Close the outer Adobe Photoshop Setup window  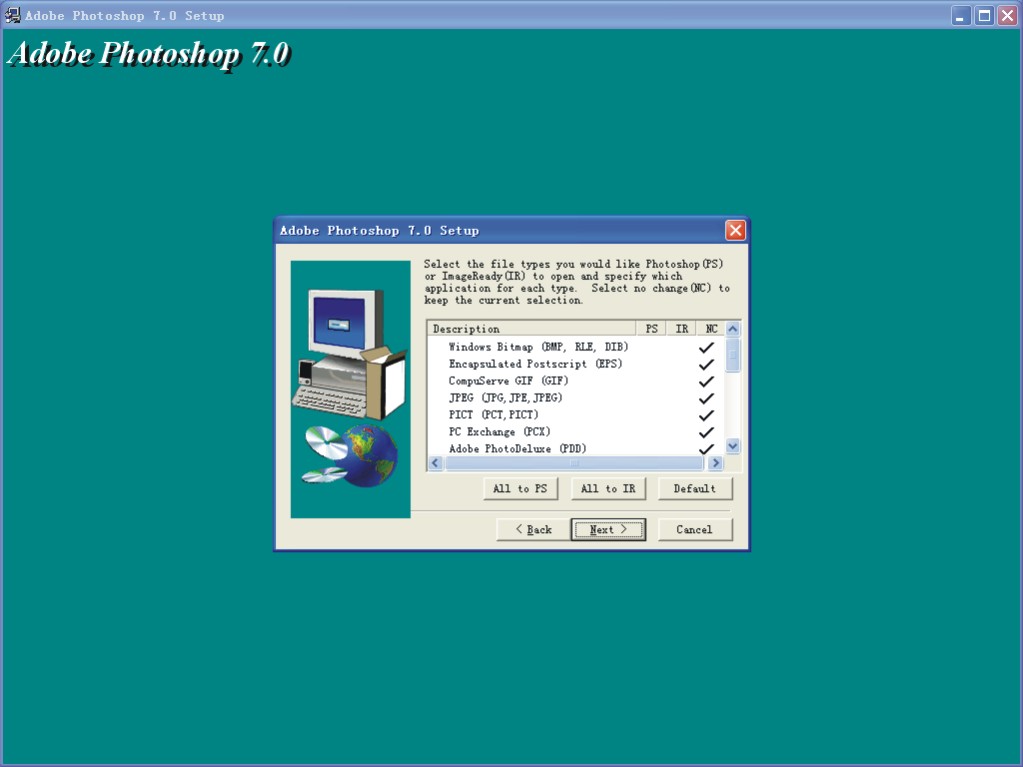1008,15
